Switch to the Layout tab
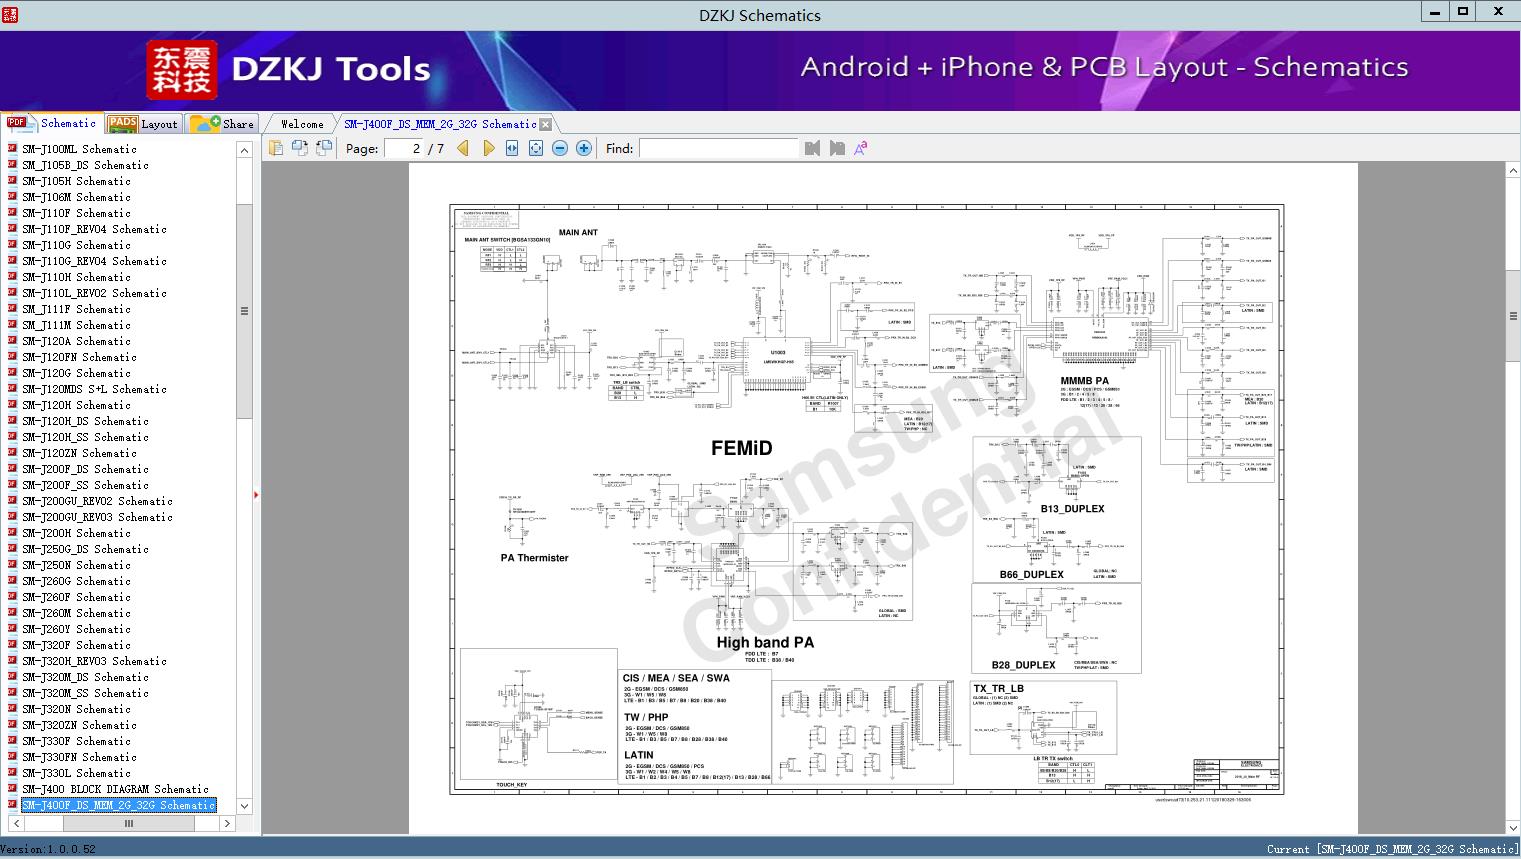 [x=143, y=124]
